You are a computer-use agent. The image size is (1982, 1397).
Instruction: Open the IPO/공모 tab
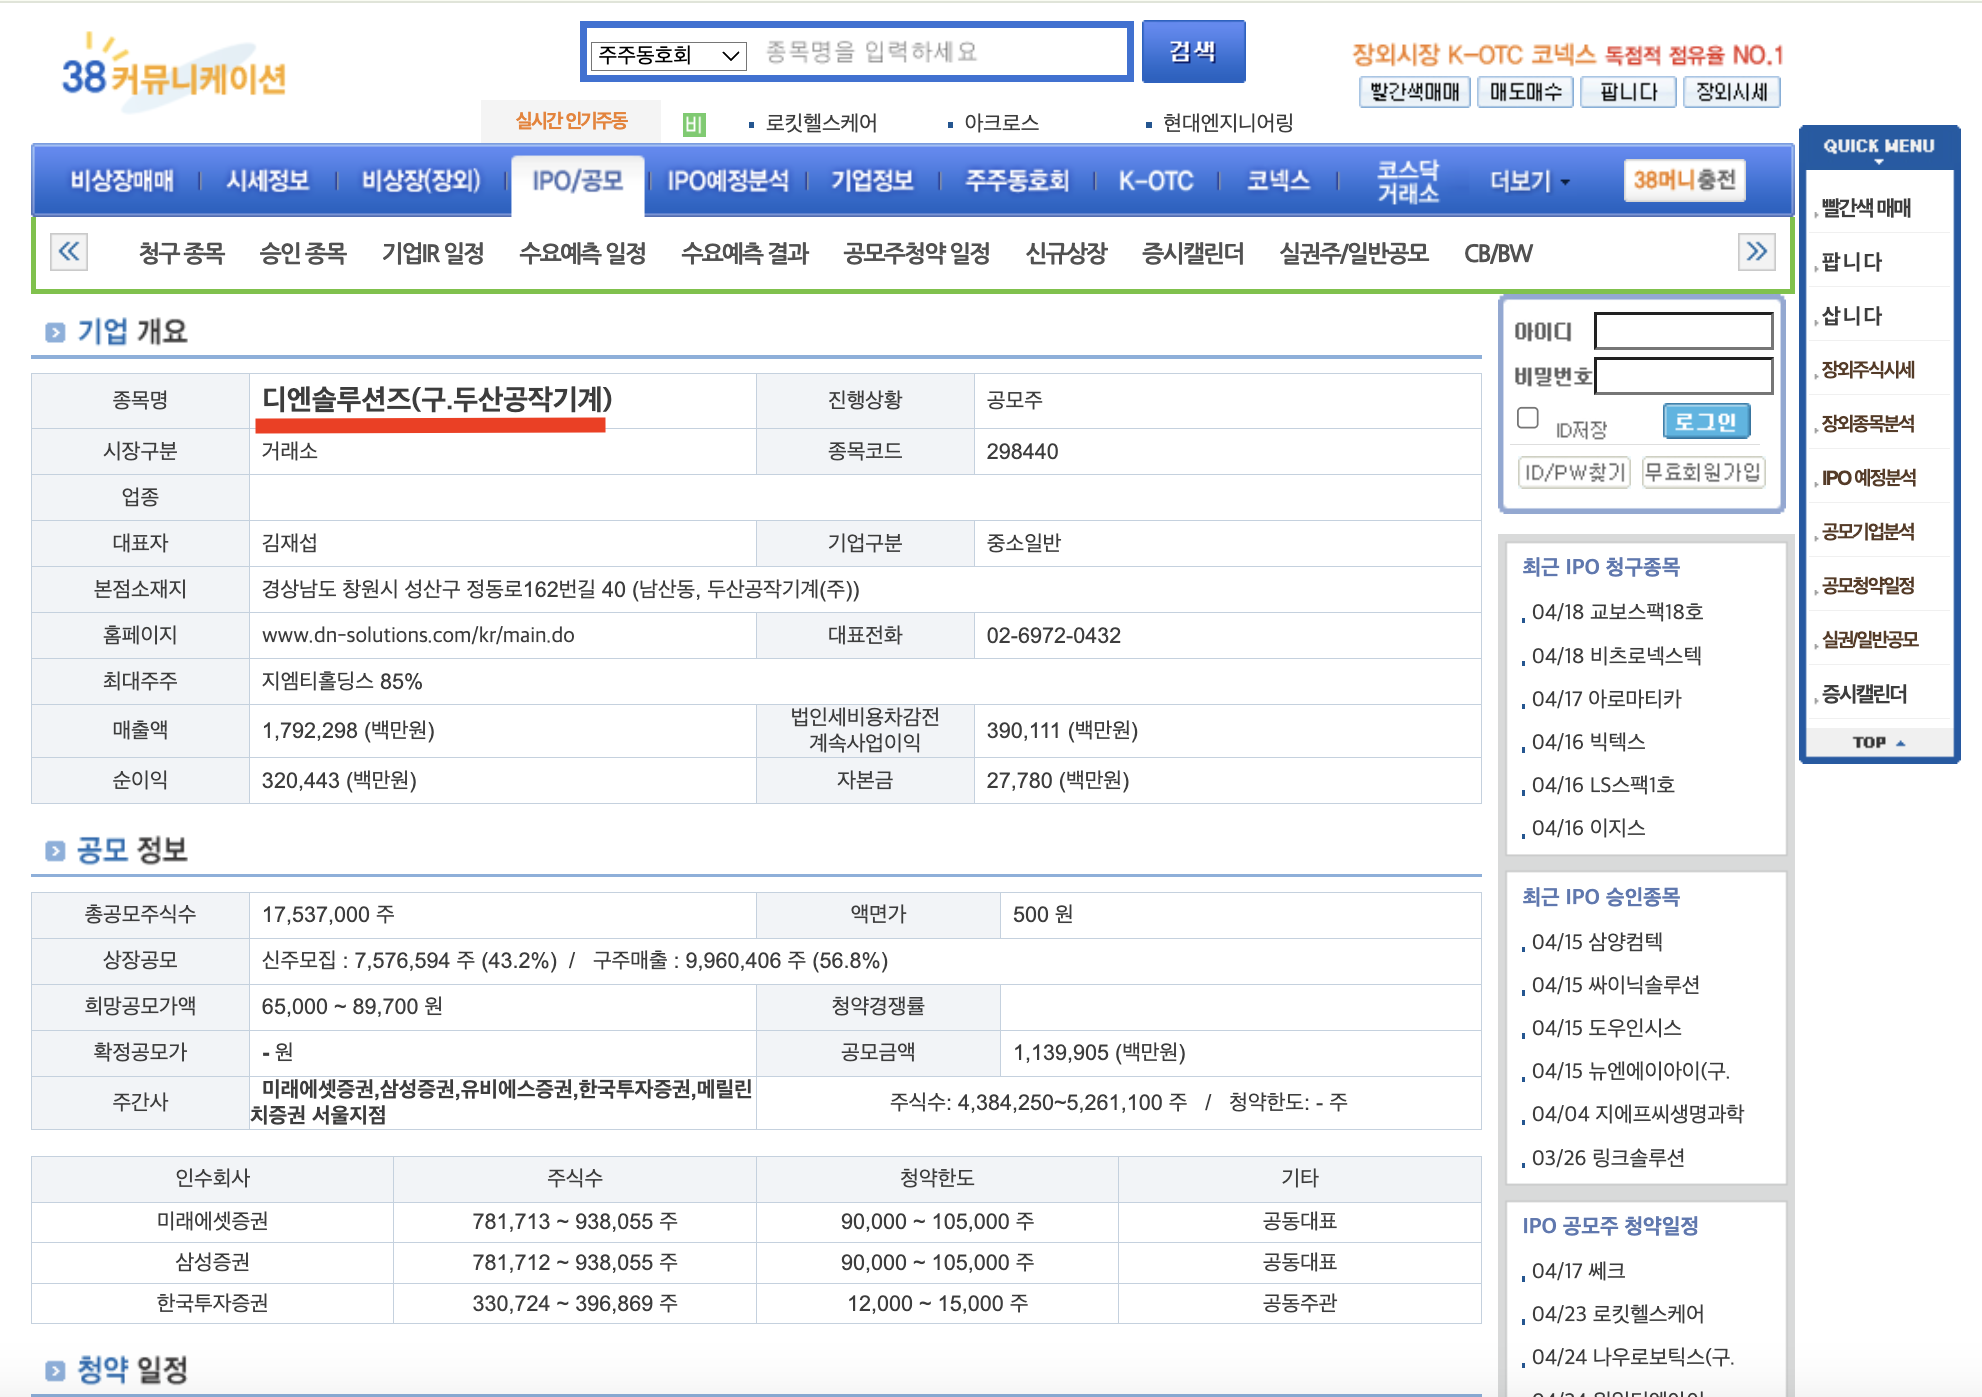pyautogui.click(x=577, y=181)
